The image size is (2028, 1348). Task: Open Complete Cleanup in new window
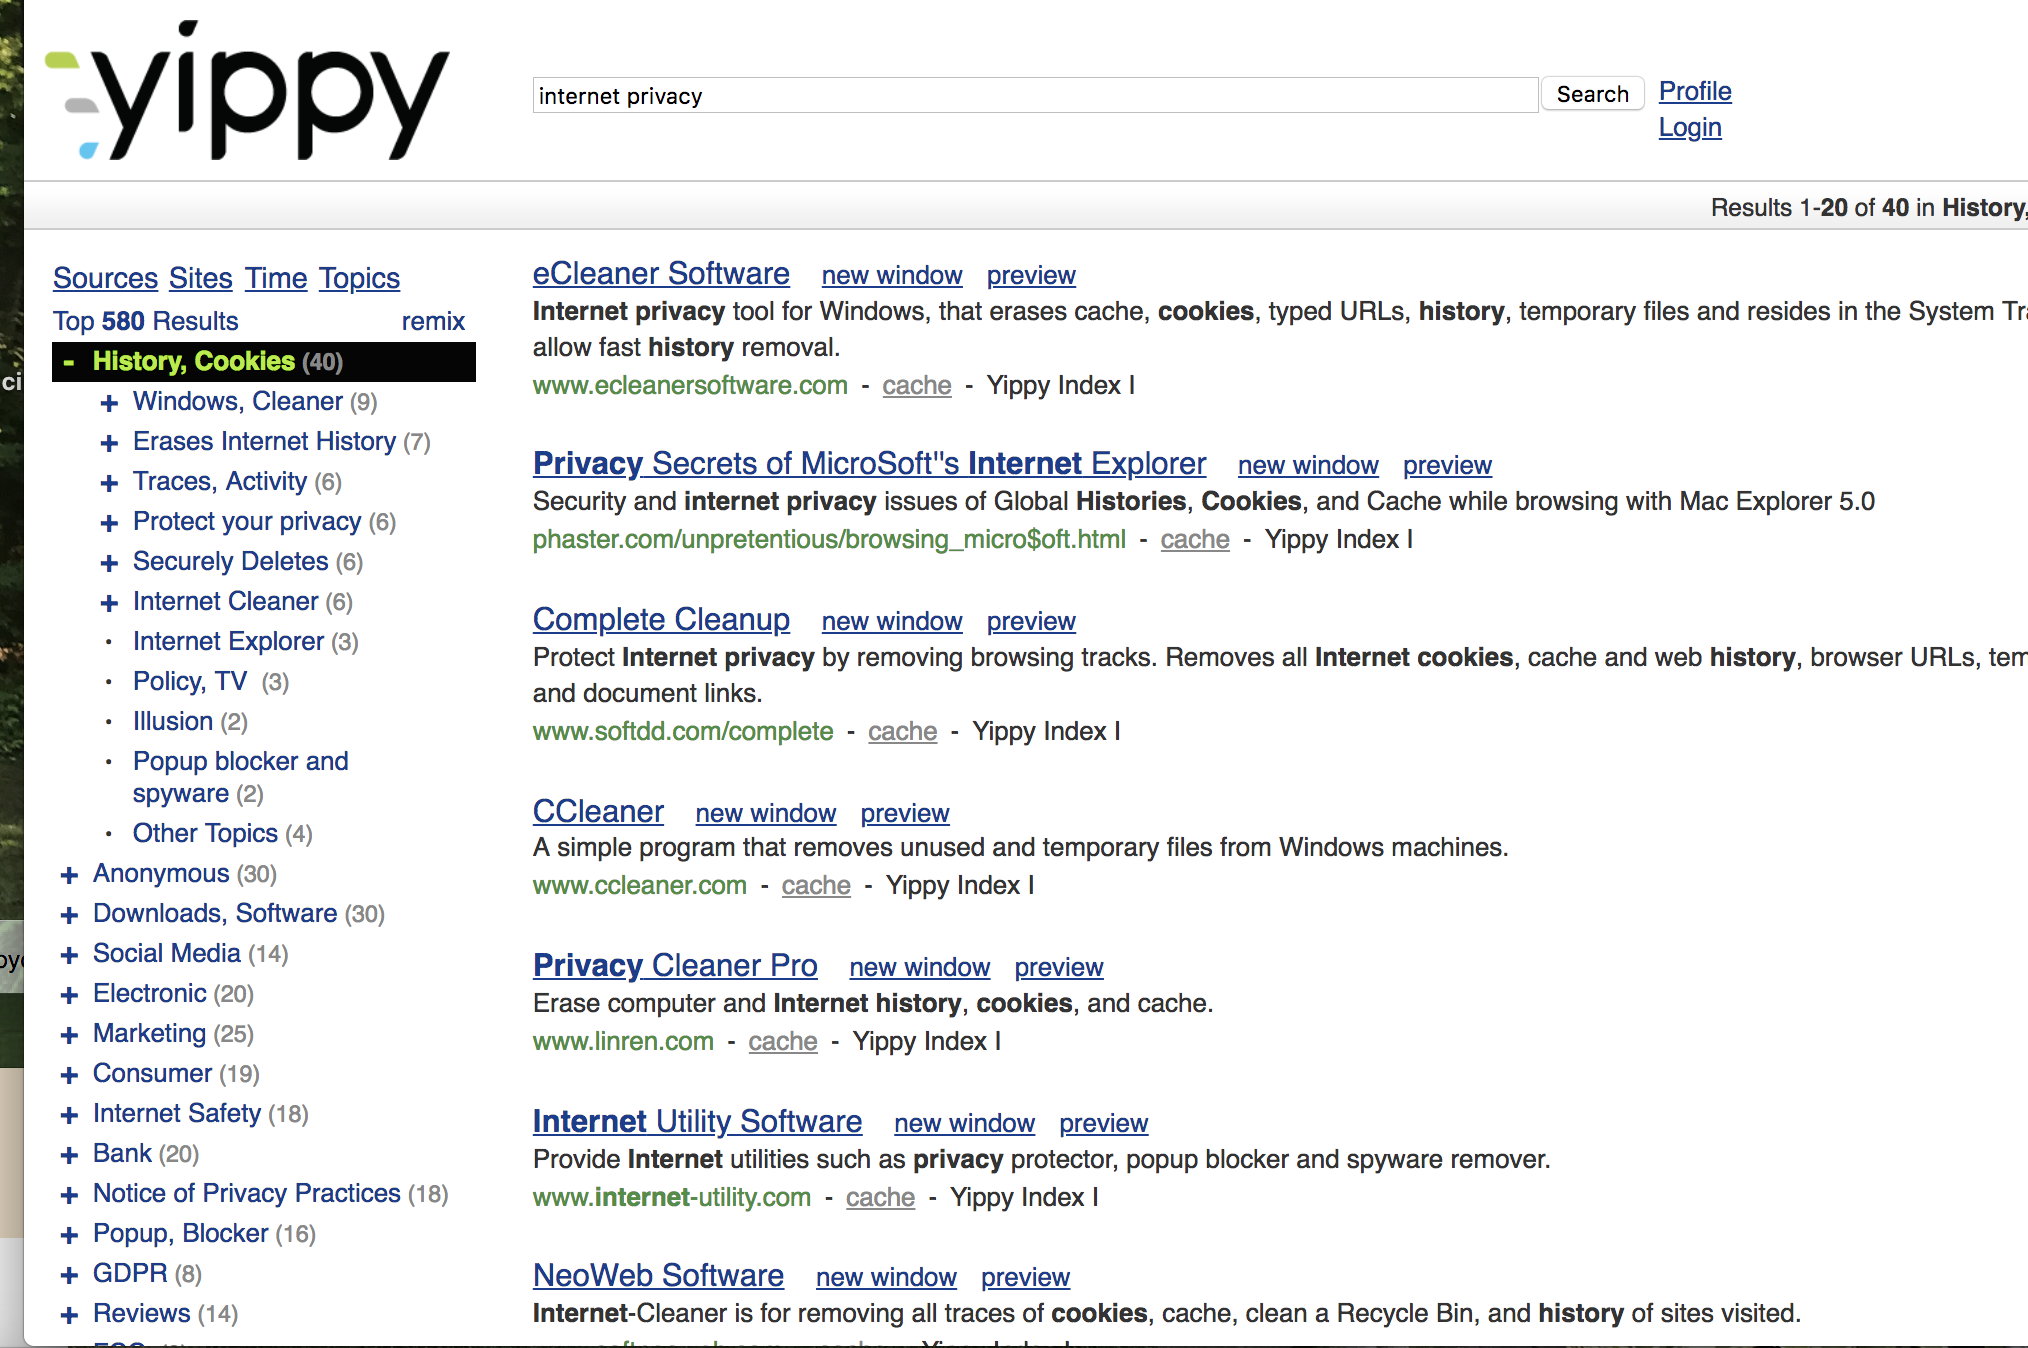point(892,621)
